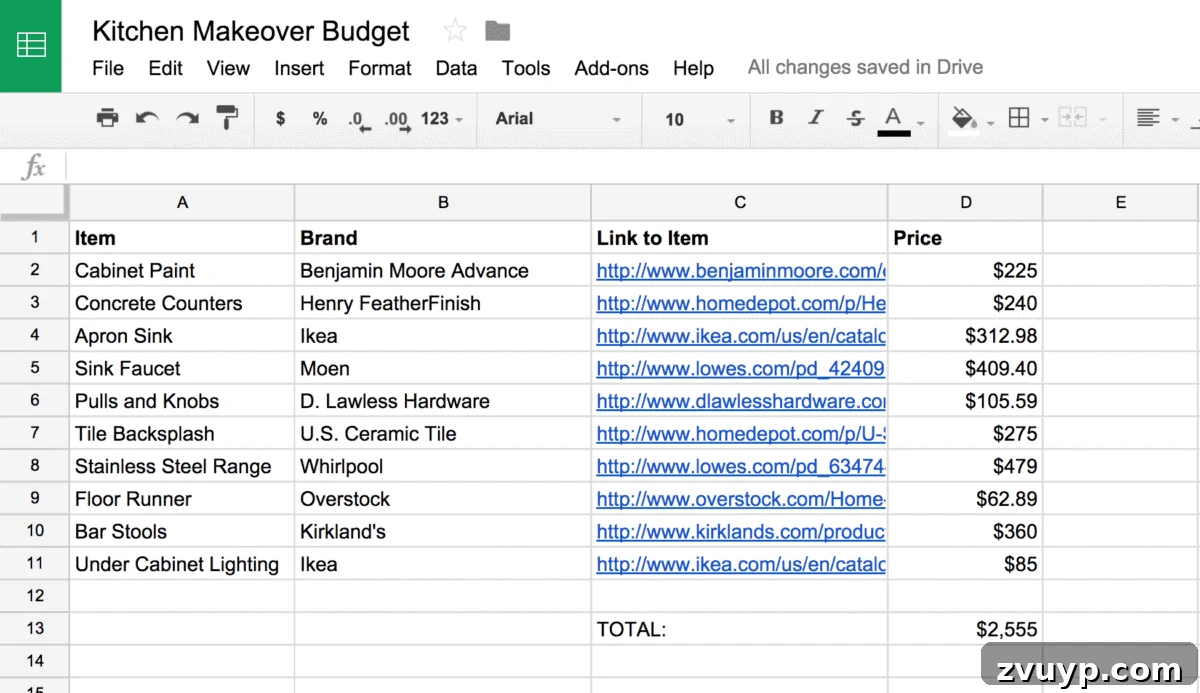Select the 'Cabinet Paint' cell
The image size is (1200, 693).
tap(182, 270)
